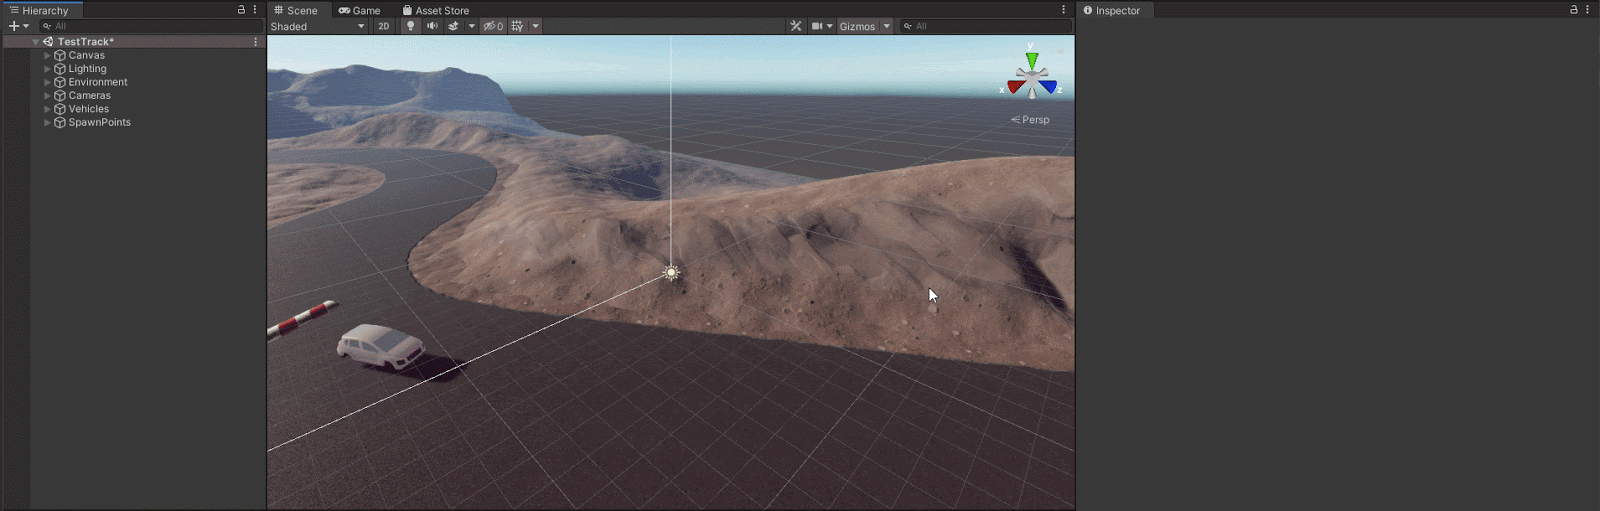
Task: Open the Asset Store tab
Action: 436,10
